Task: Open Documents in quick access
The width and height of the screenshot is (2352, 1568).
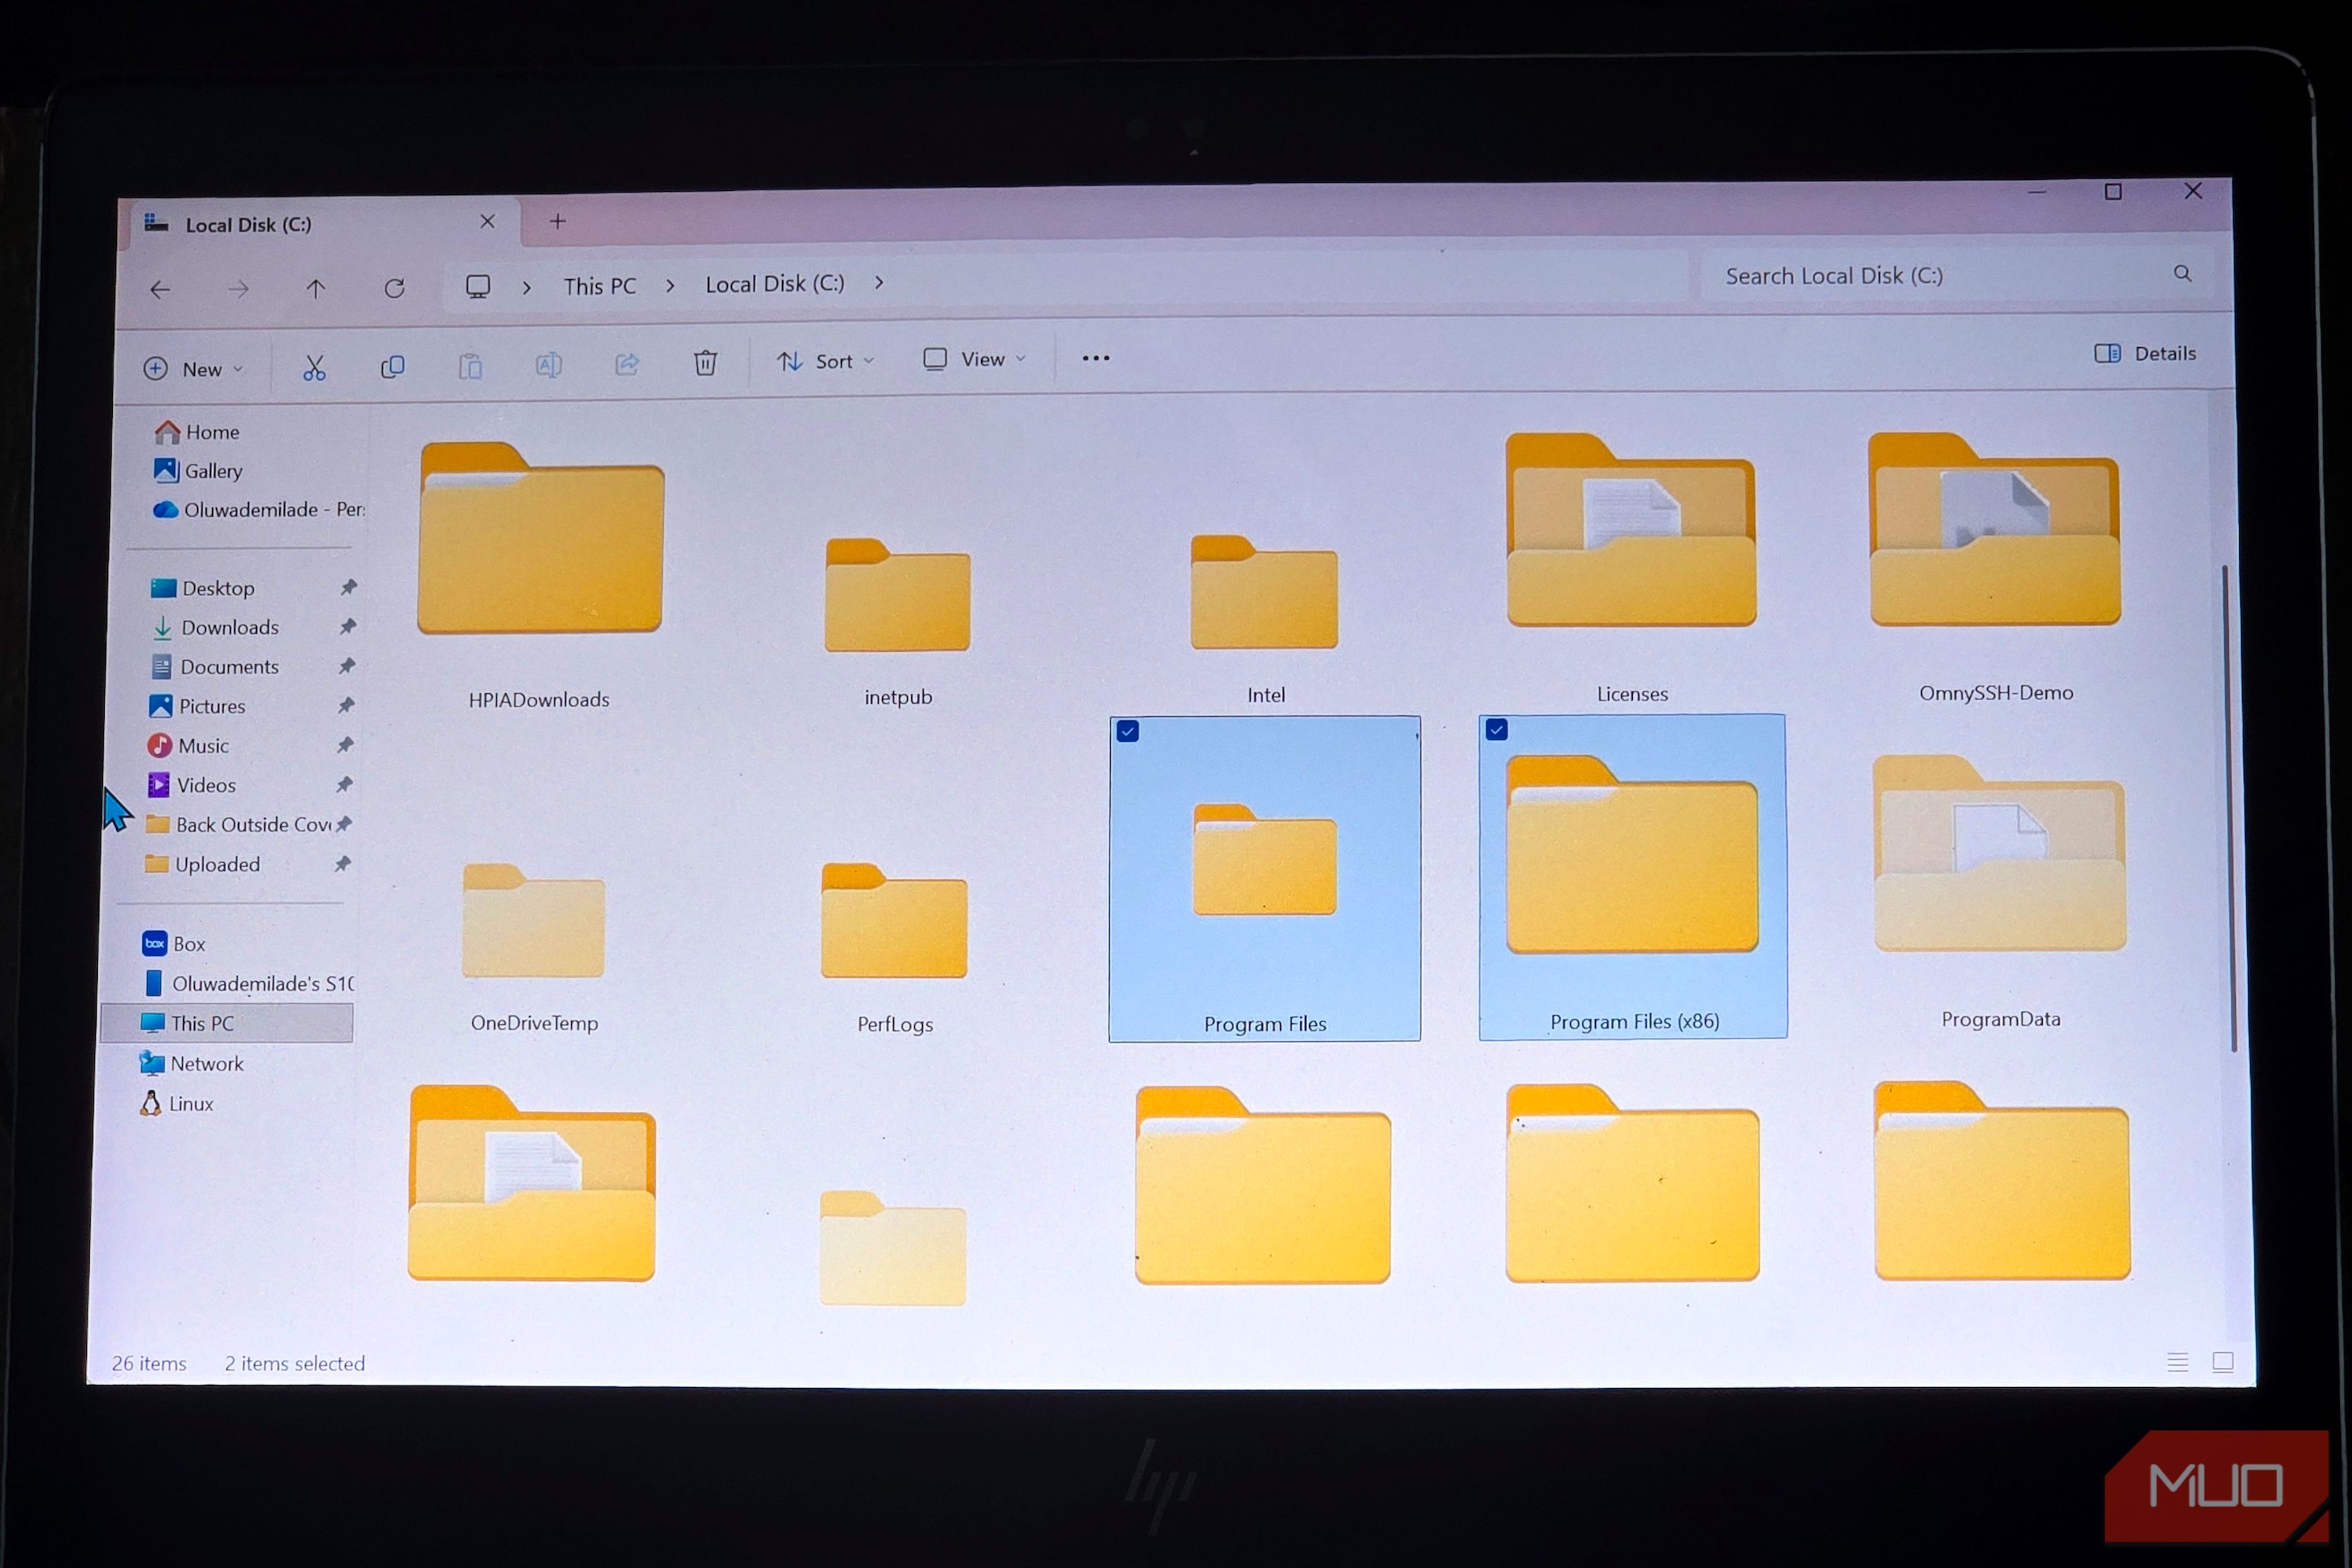Action: (x=215, y=666)
